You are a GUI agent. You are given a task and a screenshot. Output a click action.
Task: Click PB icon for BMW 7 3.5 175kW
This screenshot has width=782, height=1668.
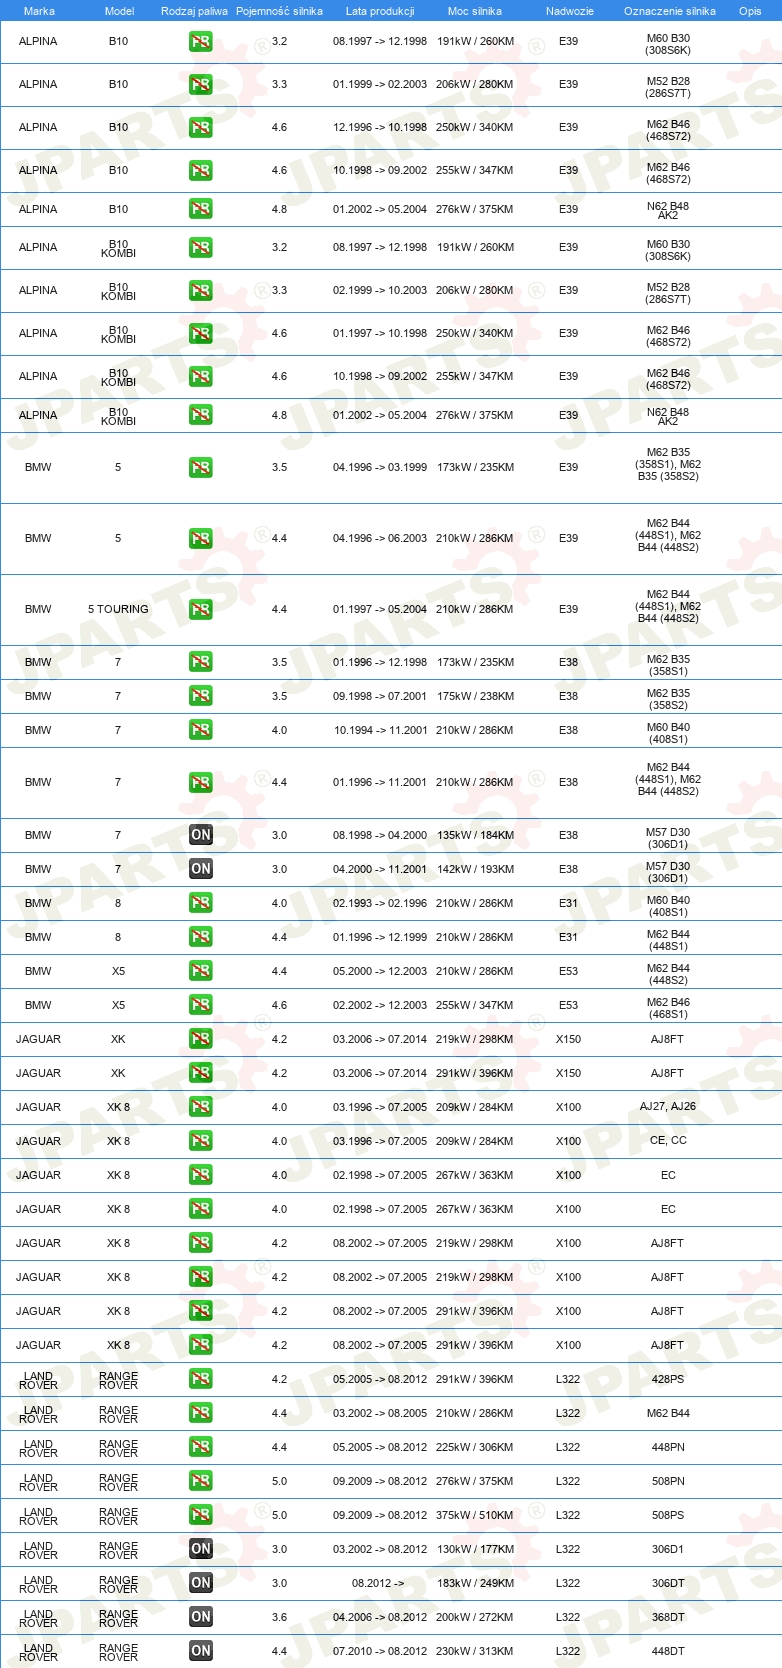201,696
